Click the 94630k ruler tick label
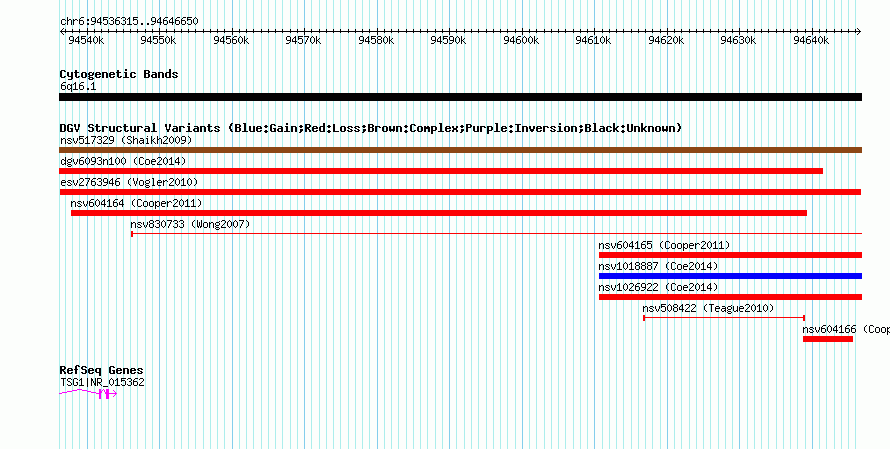Screen dimensions: 890x449 [x=739, y=40]
